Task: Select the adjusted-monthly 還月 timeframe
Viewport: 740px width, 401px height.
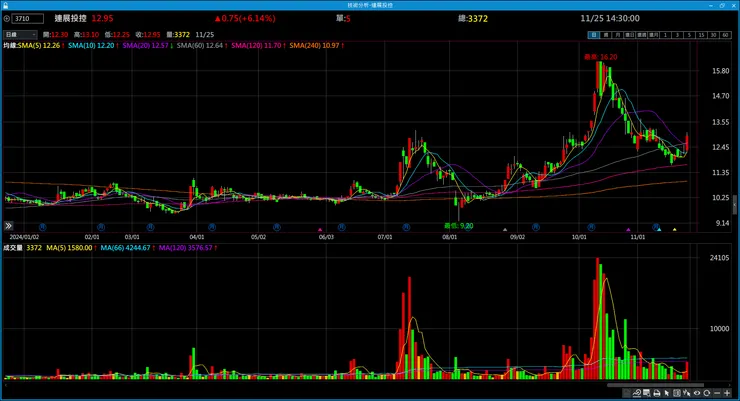Action: click(654, 35)
